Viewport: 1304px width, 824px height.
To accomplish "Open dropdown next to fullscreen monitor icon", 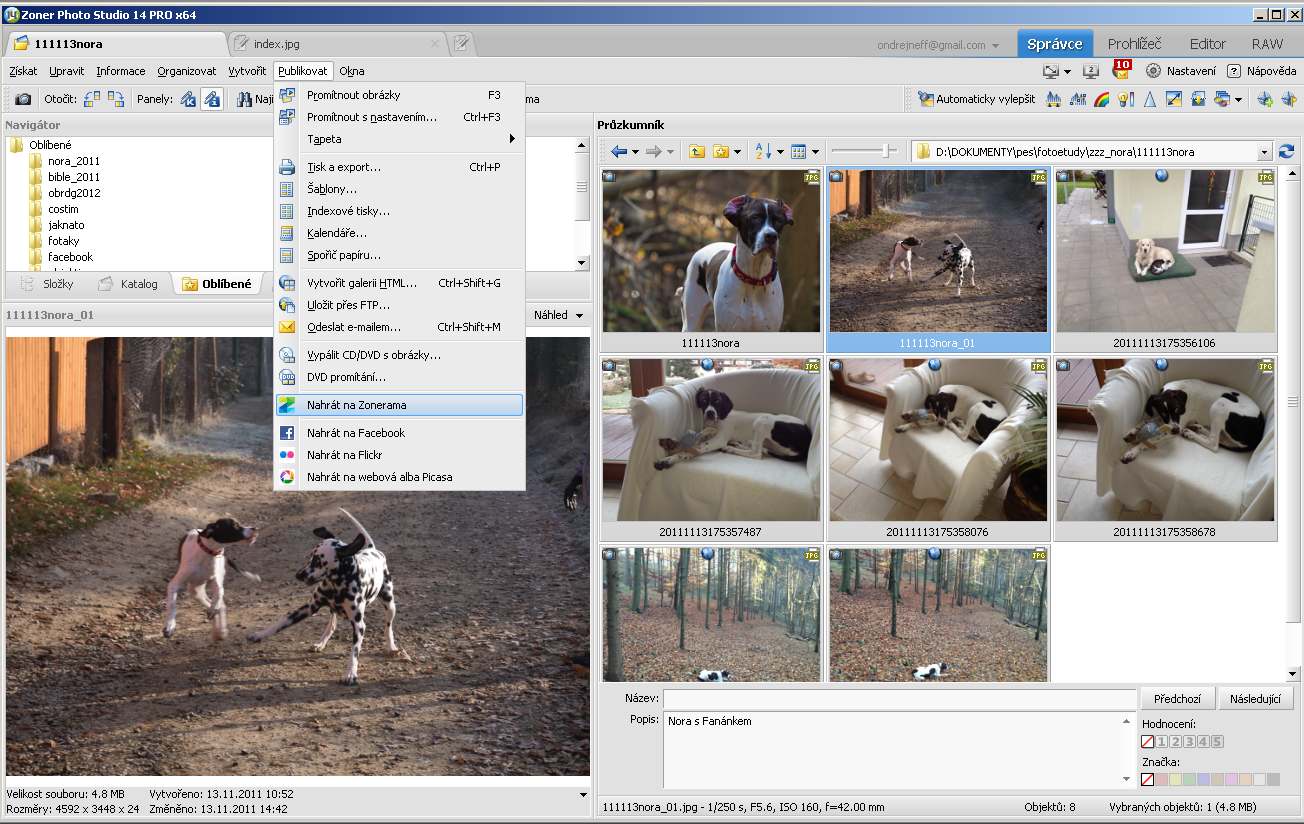I will pos(1067,71).
